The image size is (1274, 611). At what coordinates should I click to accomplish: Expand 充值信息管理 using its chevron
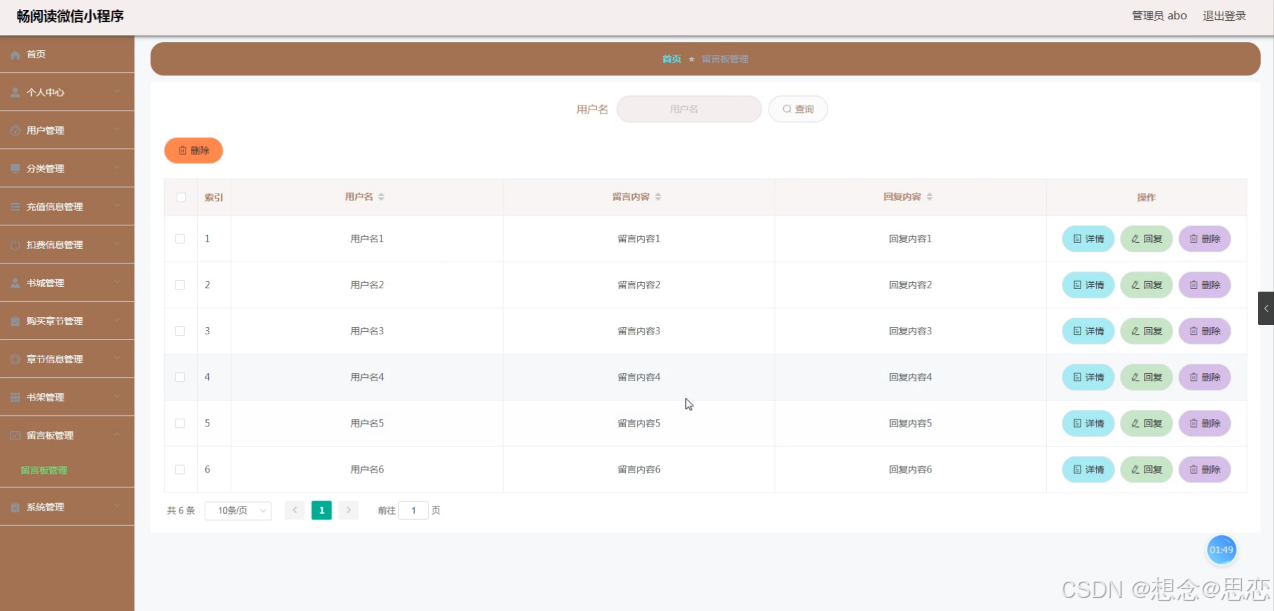tap(117, 206)
